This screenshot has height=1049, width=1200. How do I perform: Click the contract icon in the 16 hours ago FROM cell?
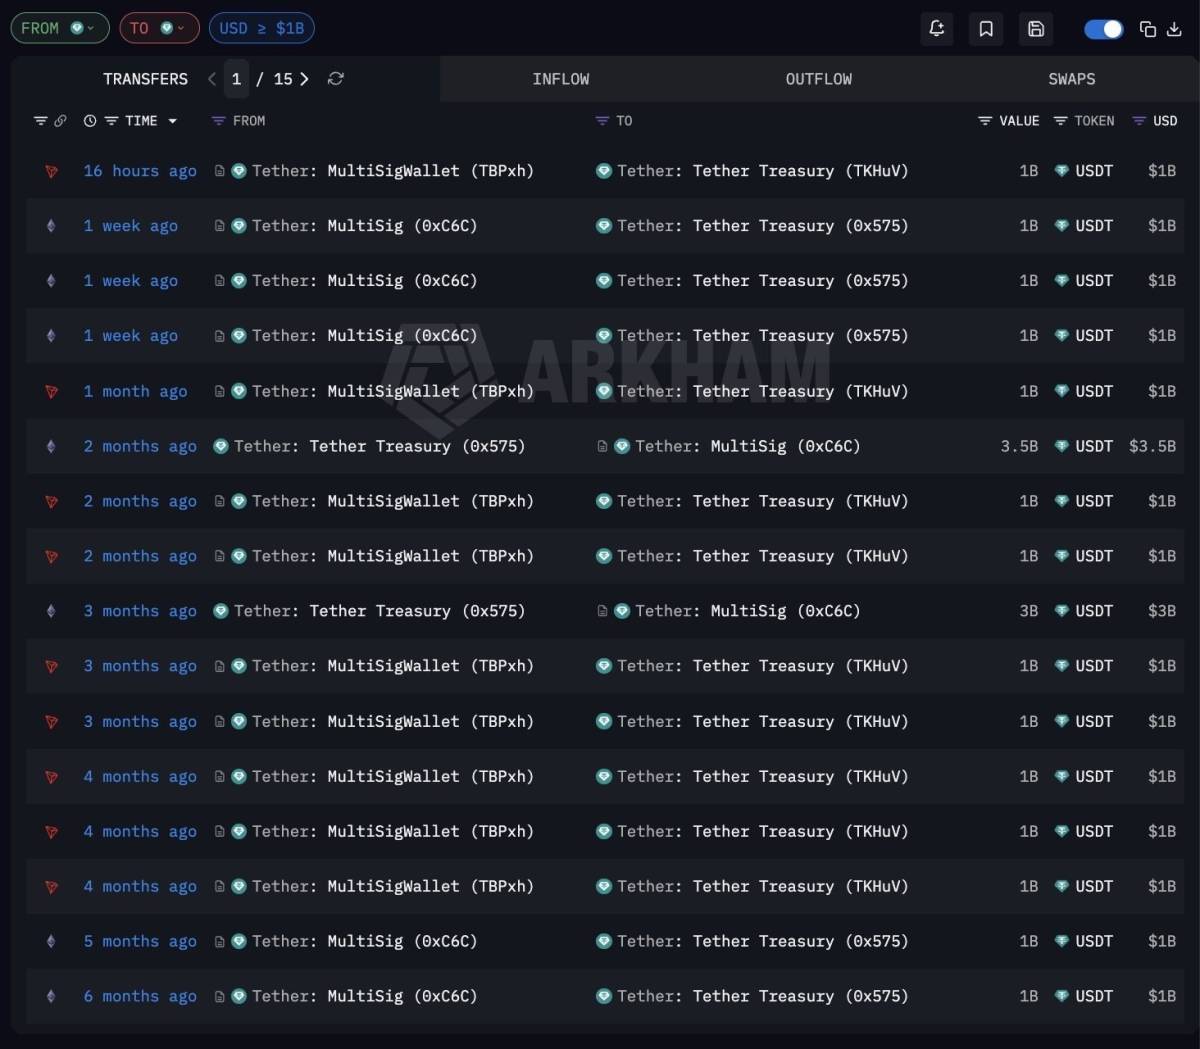tap(220, 171)
